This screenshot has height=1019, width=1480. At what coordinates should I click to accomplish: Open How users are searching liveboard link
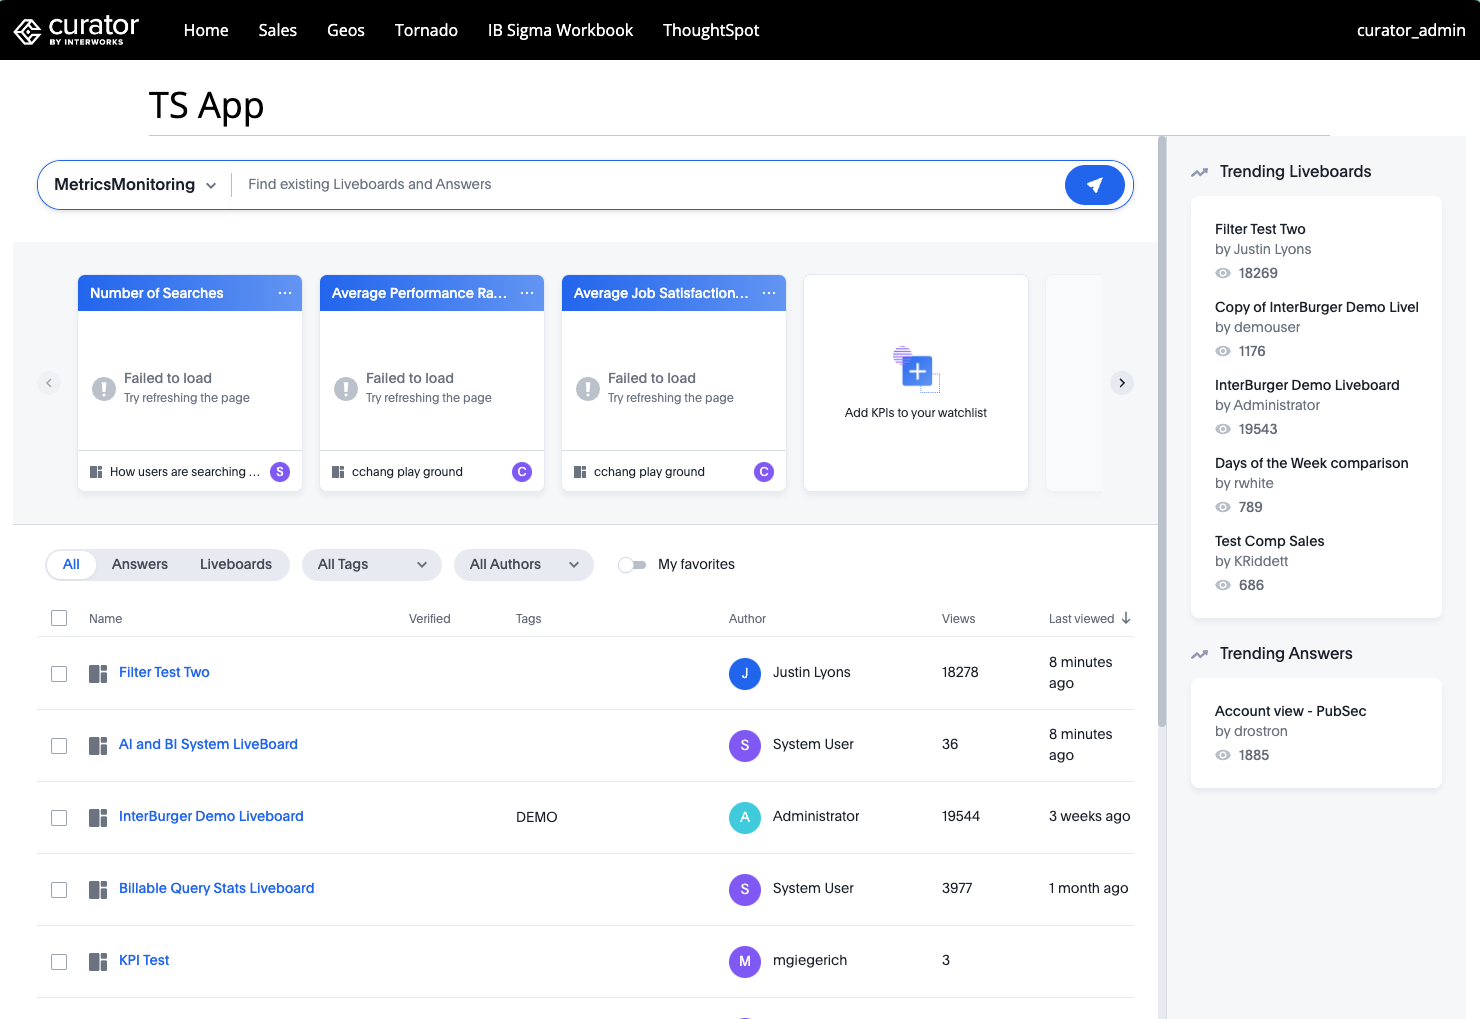point(185,472)
